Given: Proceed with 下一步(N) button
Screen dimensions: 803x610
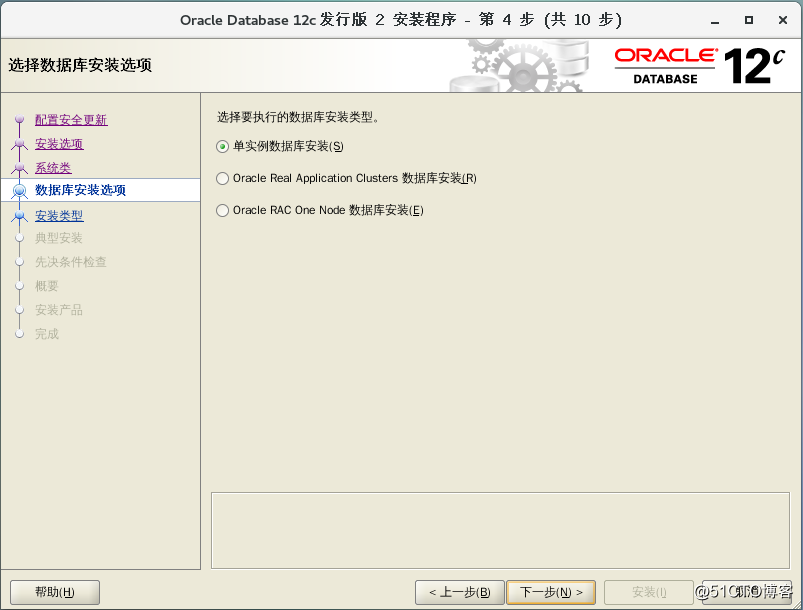Looking at the screenshot, I should tap(551, 593).
